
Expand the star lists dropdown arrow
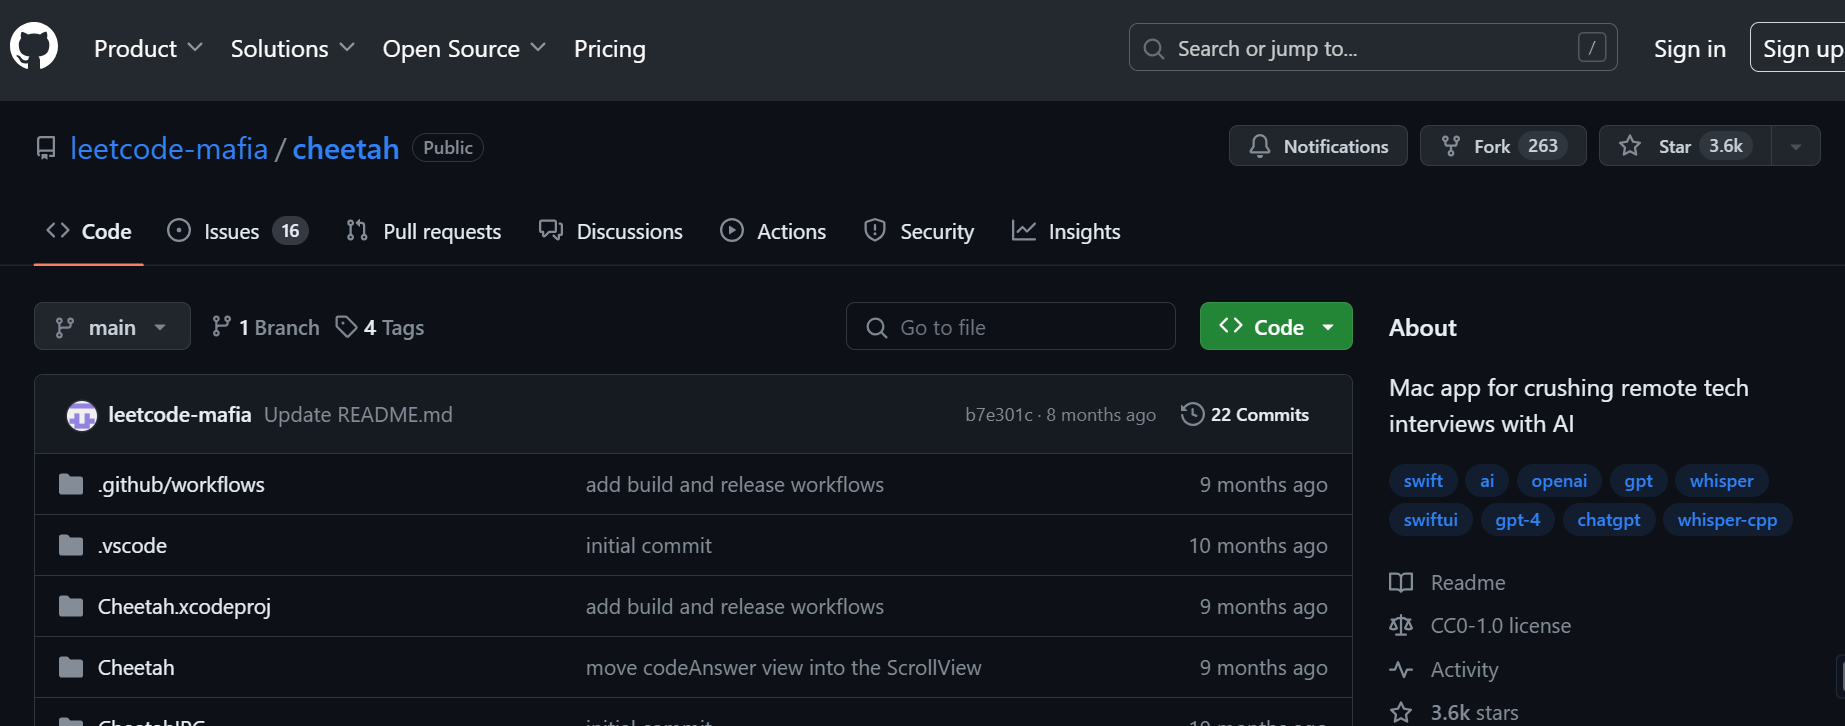[x=1796, y=146]
